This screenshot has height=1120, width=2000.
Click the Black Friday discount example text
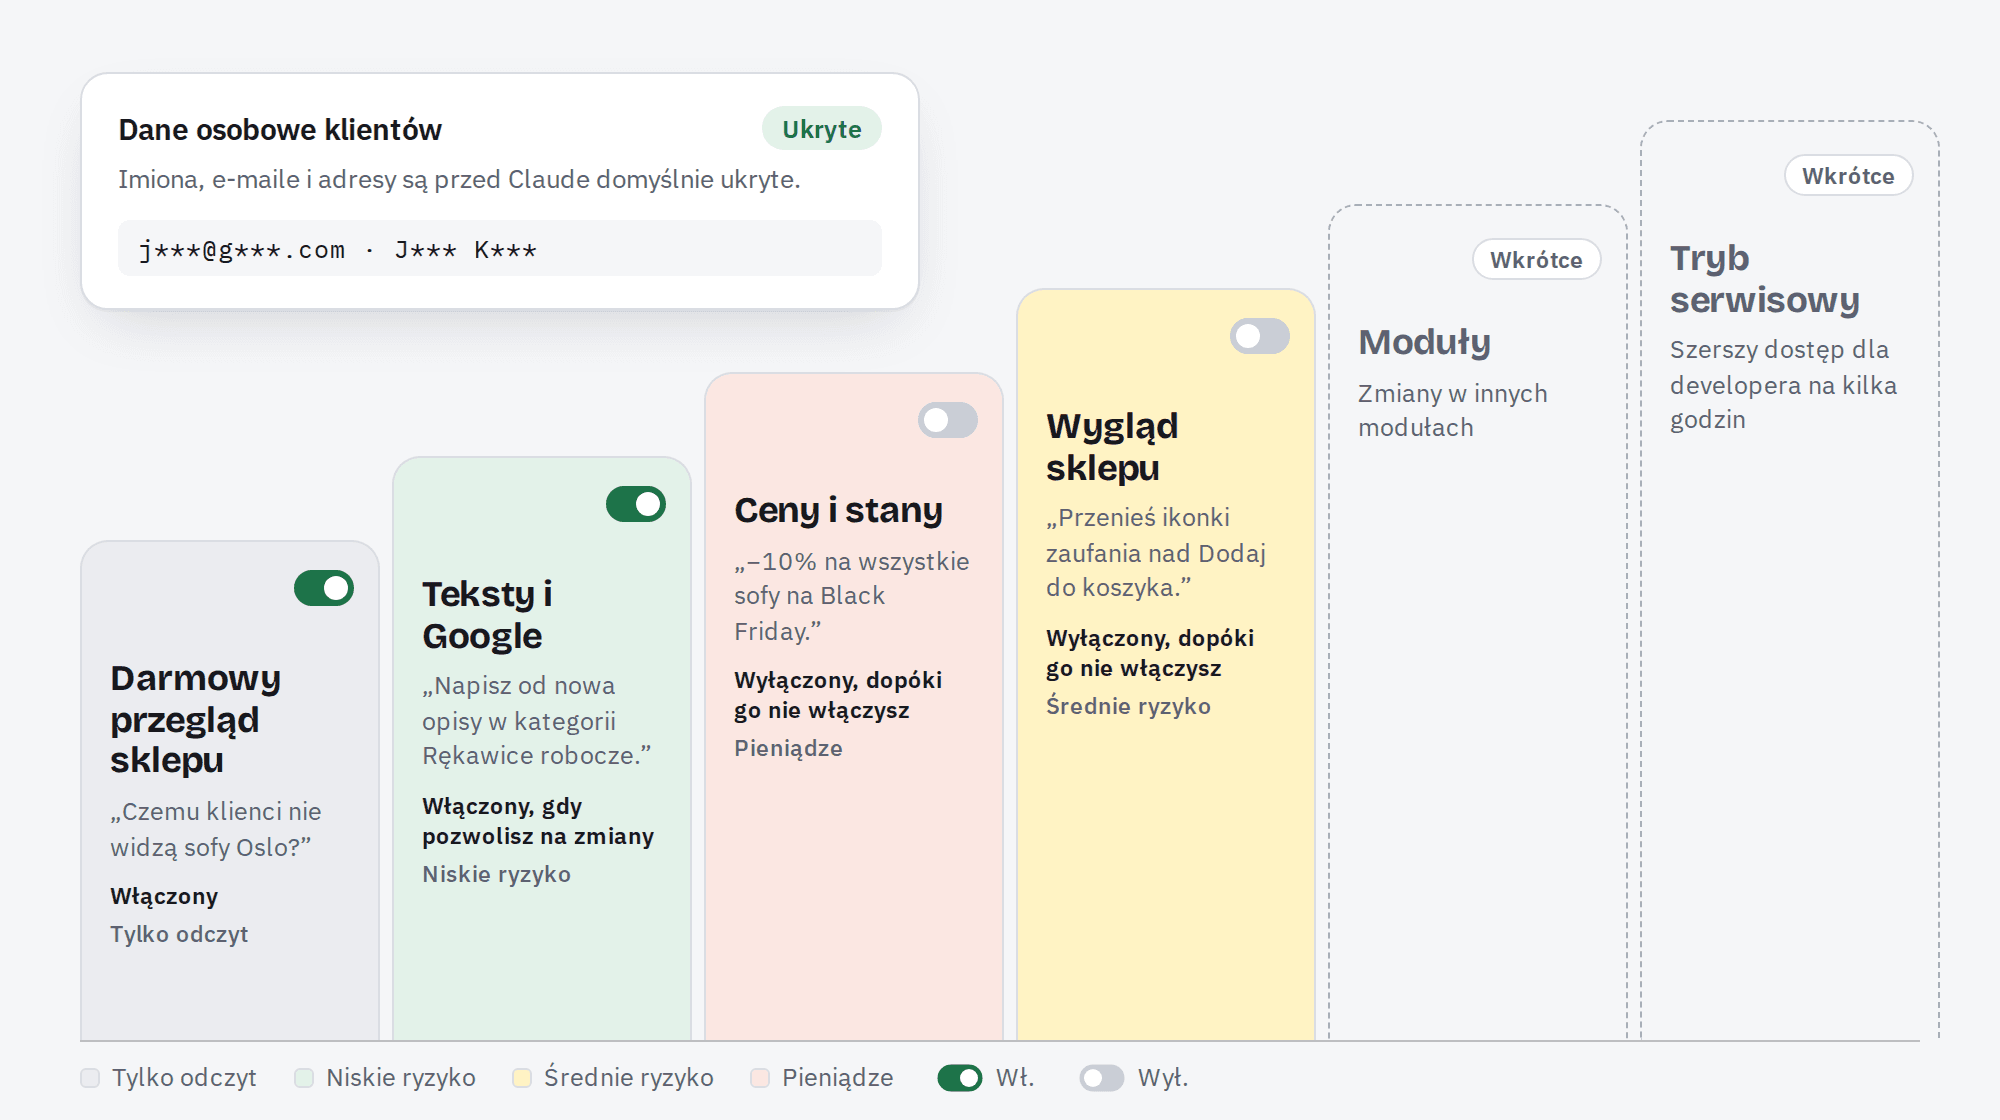coord(852,596)
